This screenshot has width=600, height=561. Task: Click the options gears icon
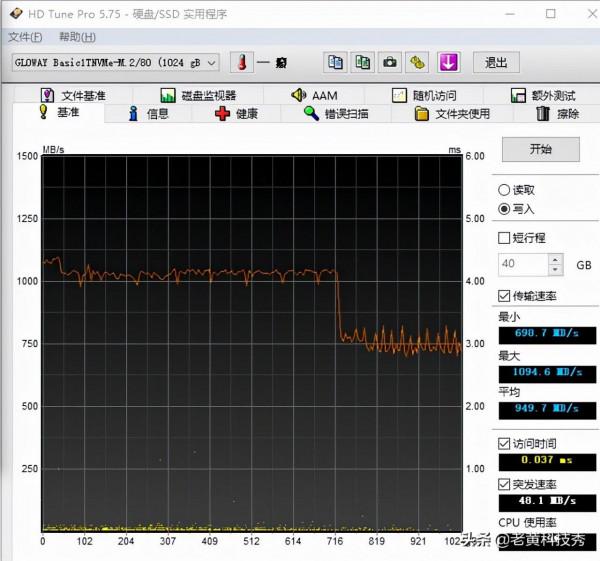point(417,62)
